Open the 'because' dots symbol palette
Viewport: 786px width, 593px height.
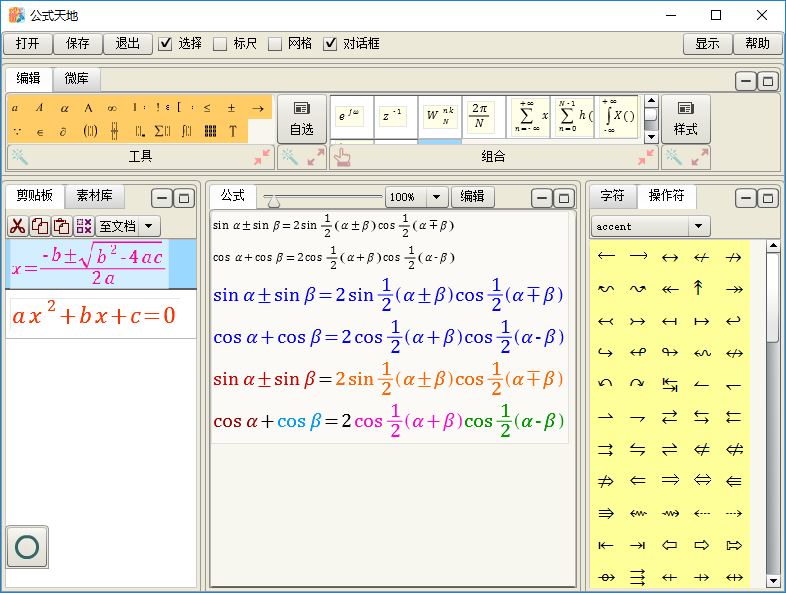point(17,131)
